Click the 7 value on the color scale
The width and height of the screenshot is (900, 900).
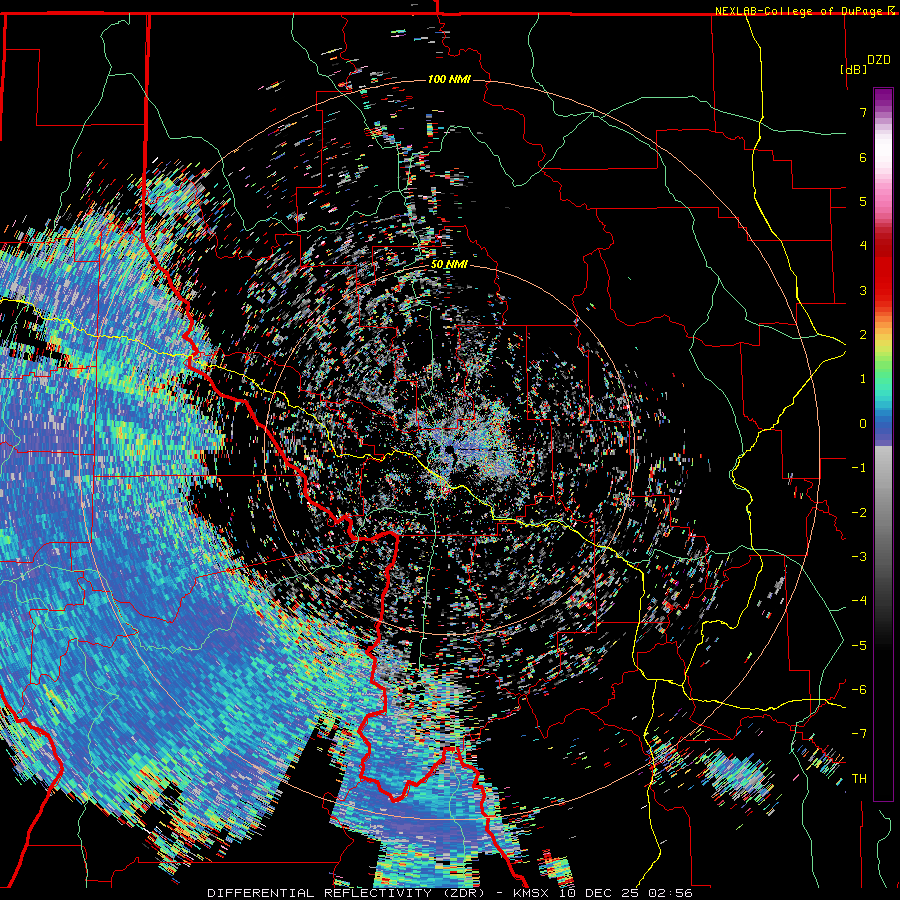coord(863,112)
